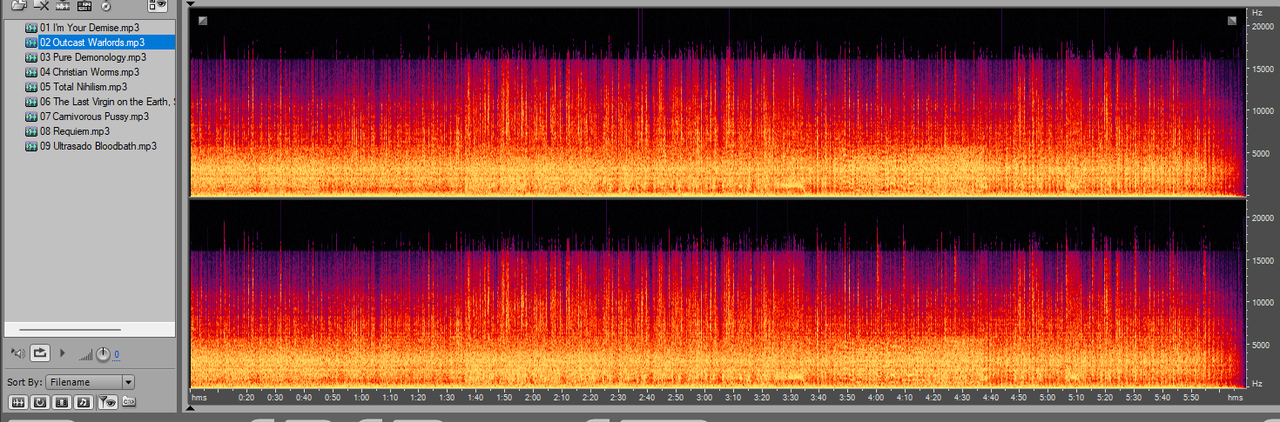
Task: Click the preview volume value 0
Action: [116, 354]
